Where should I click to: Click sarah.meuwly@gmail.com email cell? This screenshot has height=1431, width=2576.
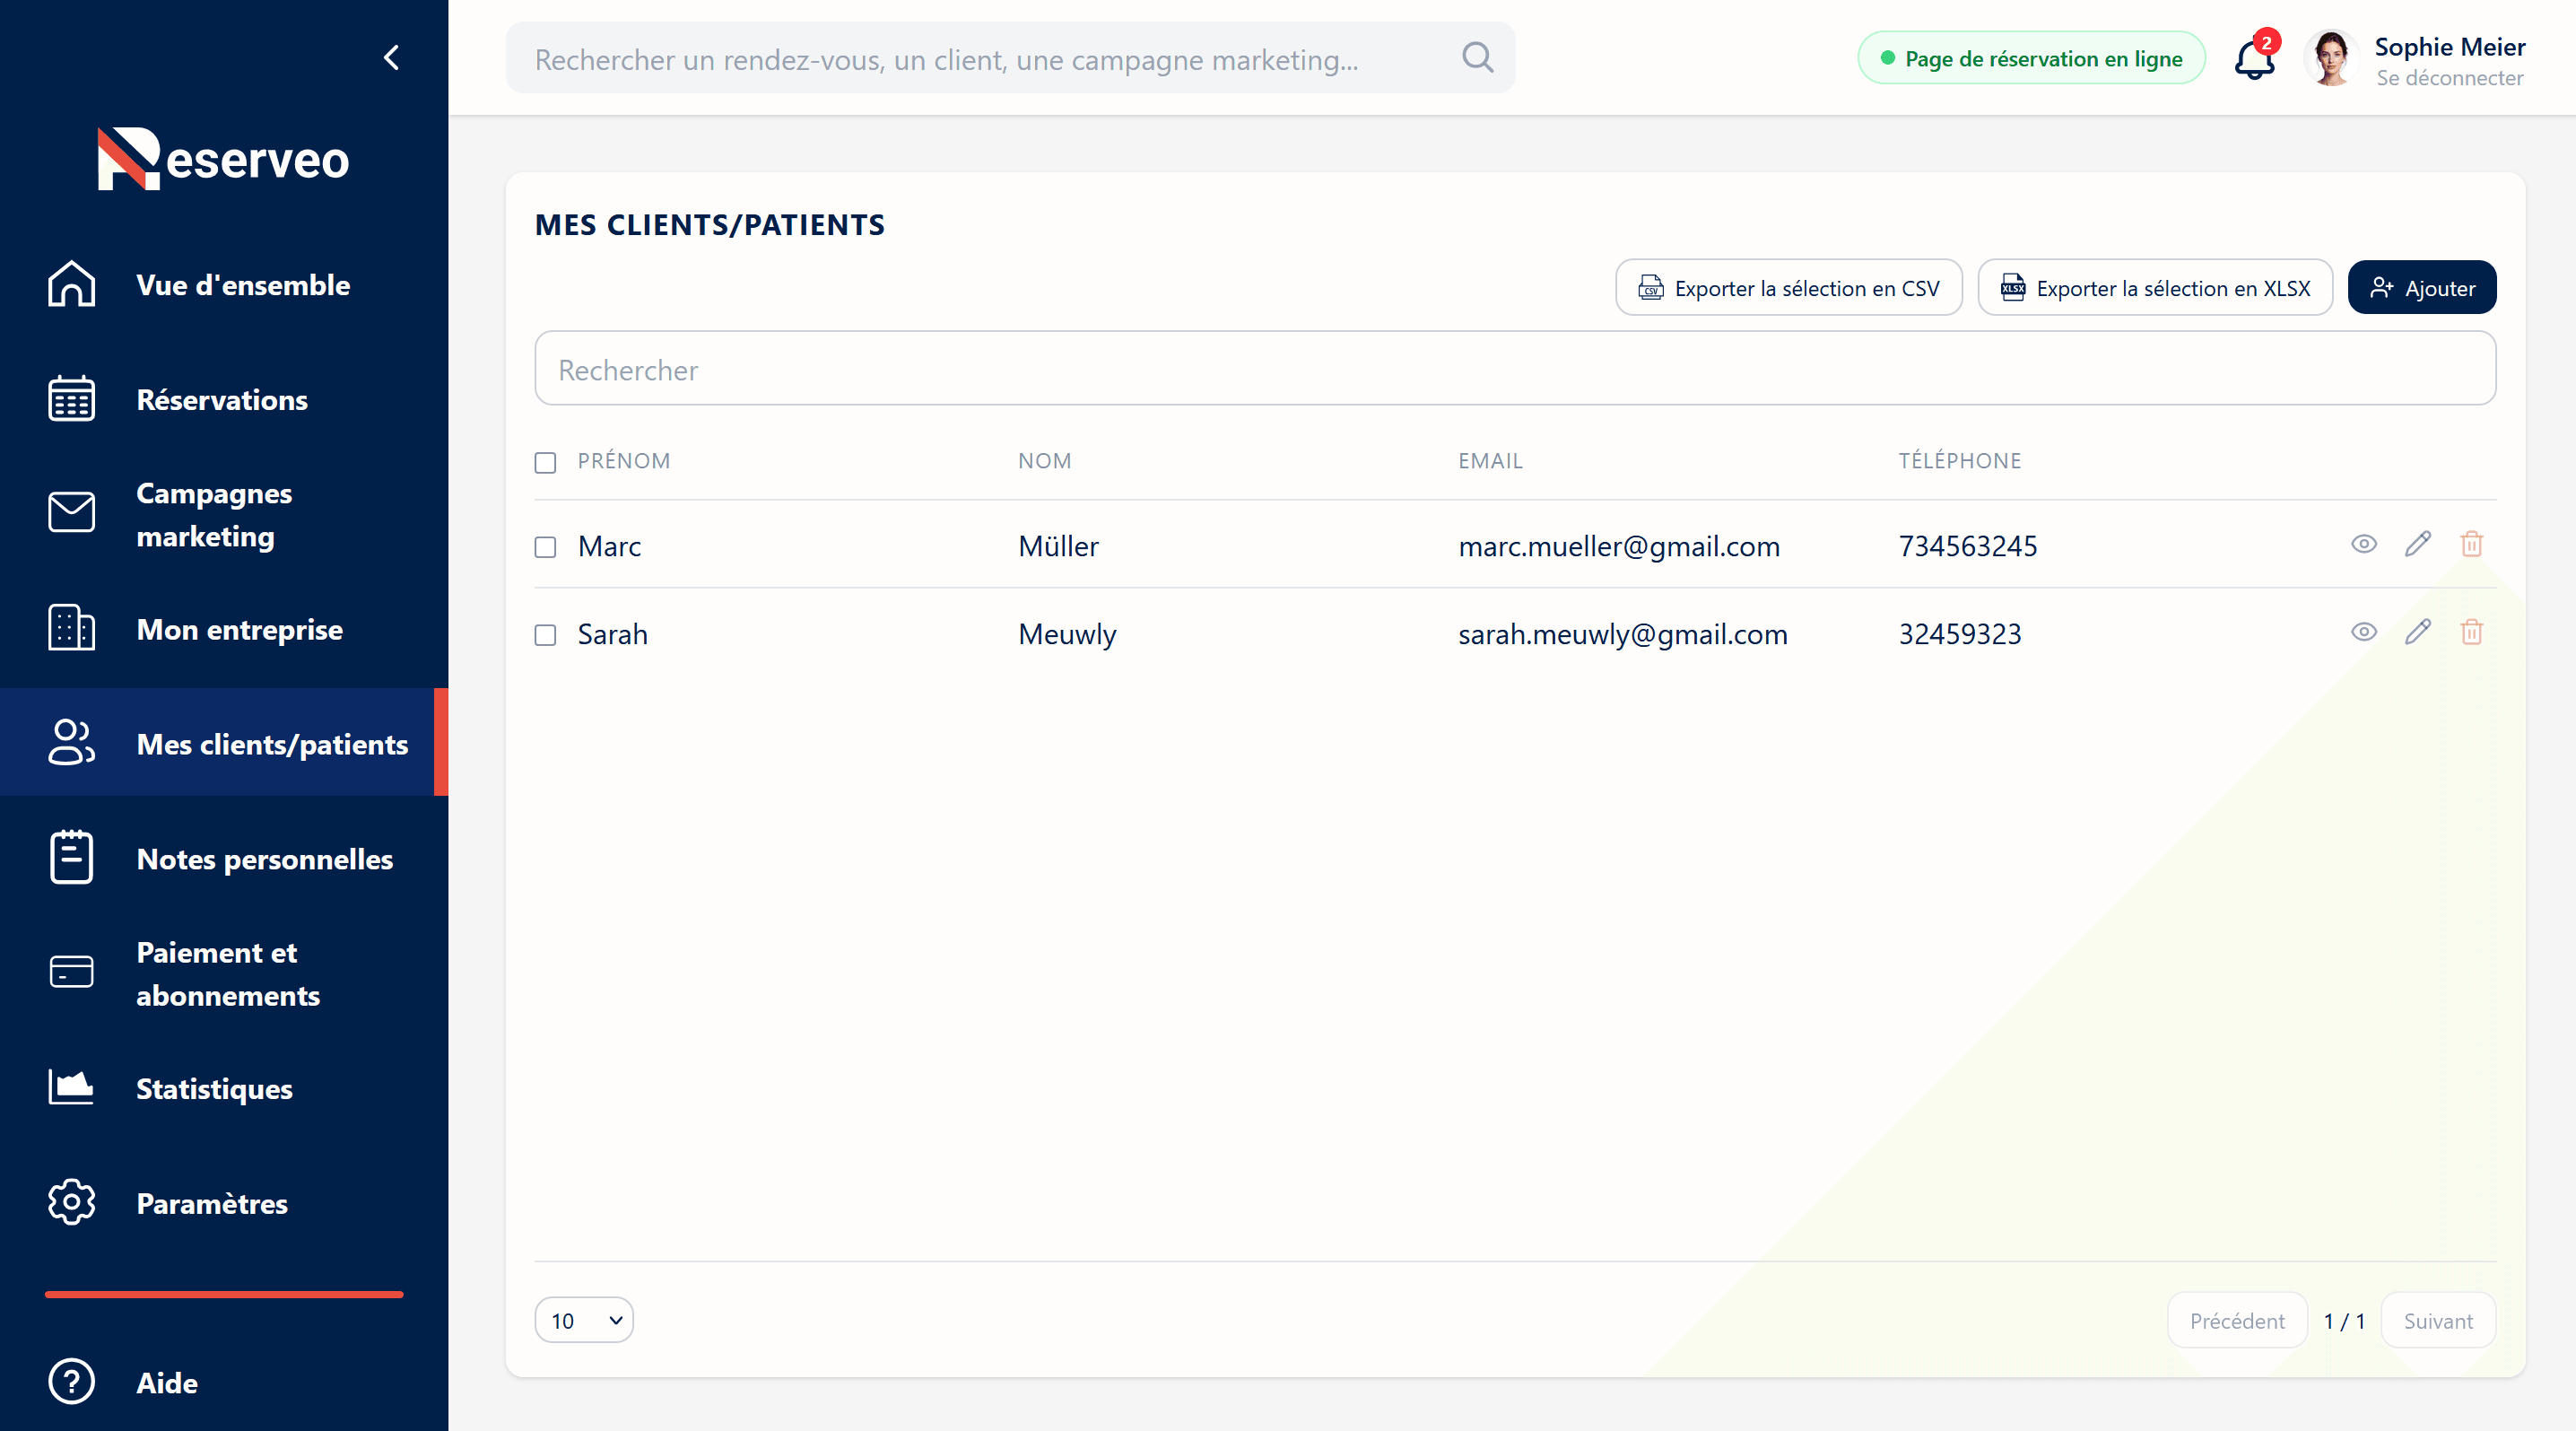[1623, 635]
